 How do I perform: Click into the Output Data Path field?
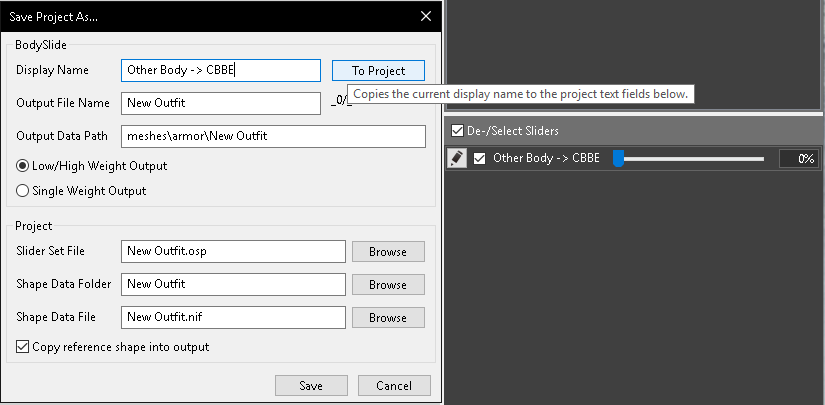(272, 136)
